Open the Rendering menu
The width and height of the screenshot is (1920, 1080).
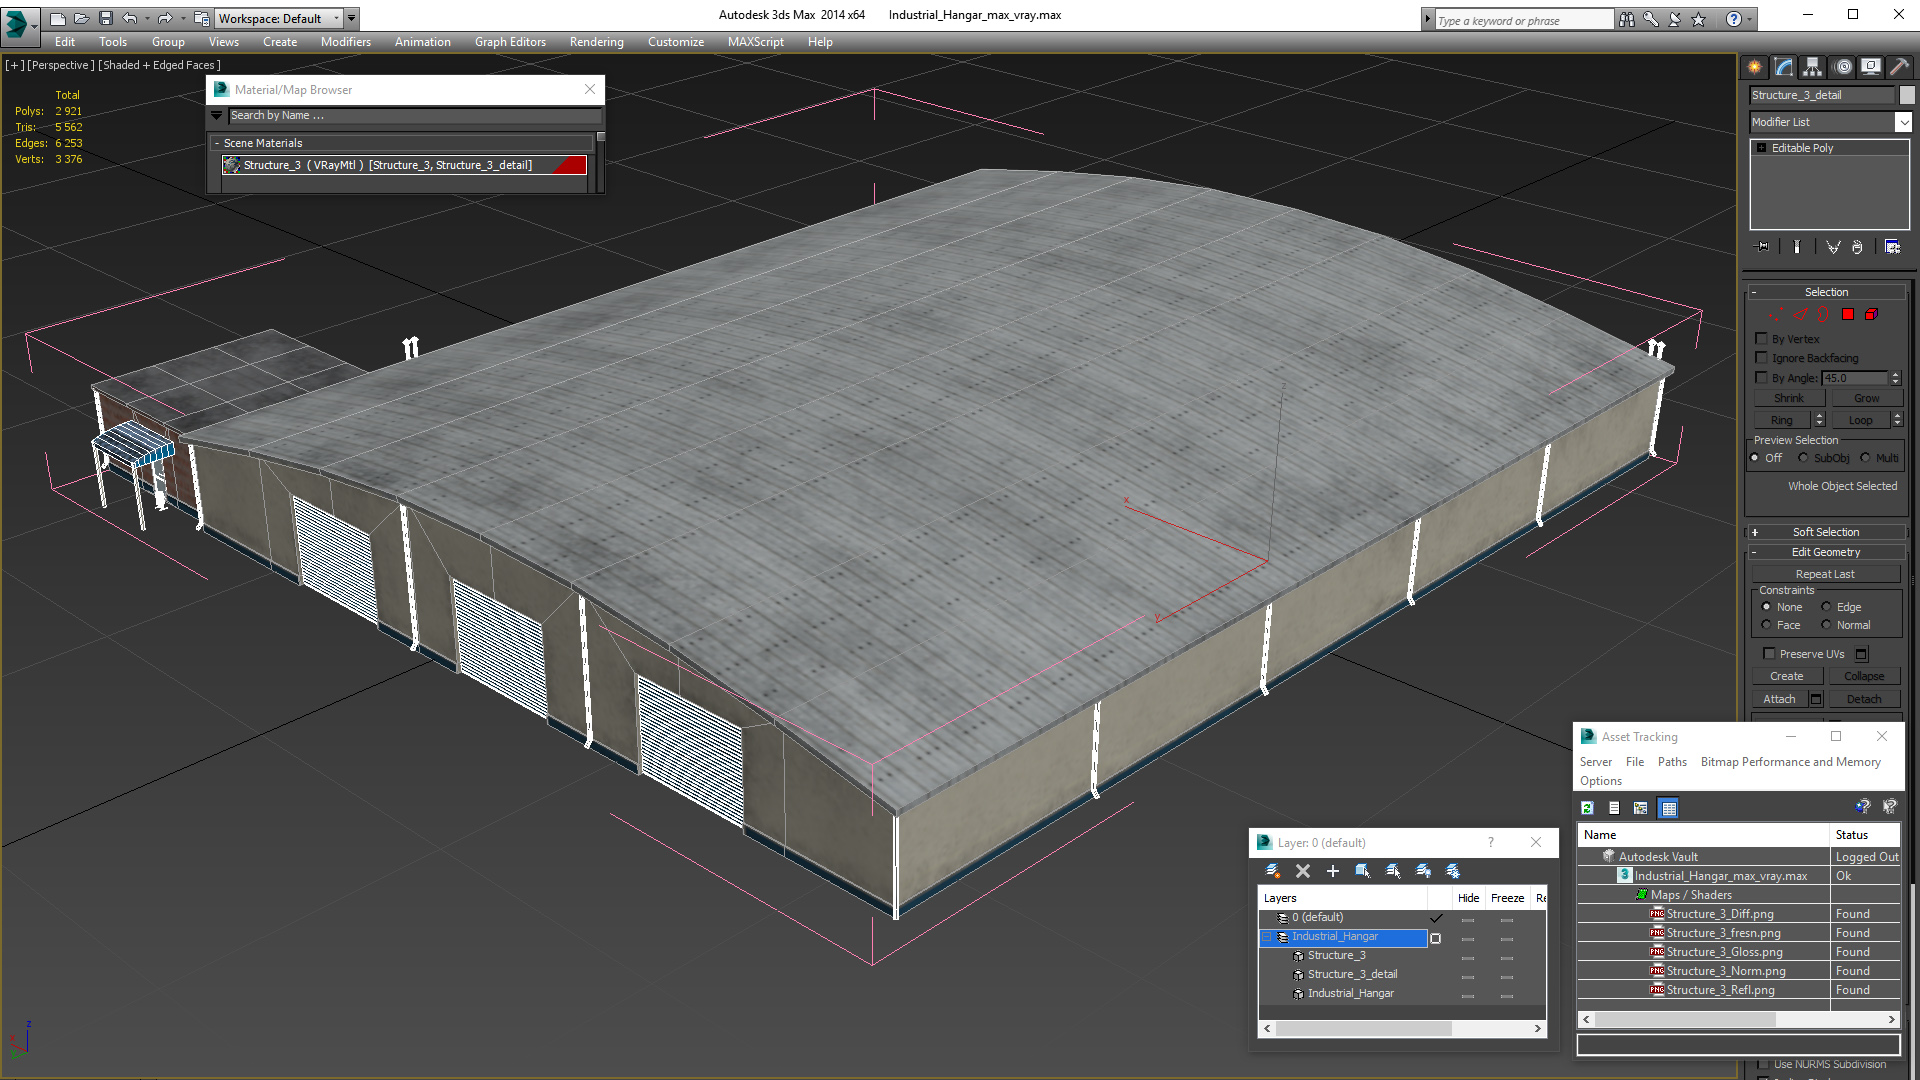point(596,42)
